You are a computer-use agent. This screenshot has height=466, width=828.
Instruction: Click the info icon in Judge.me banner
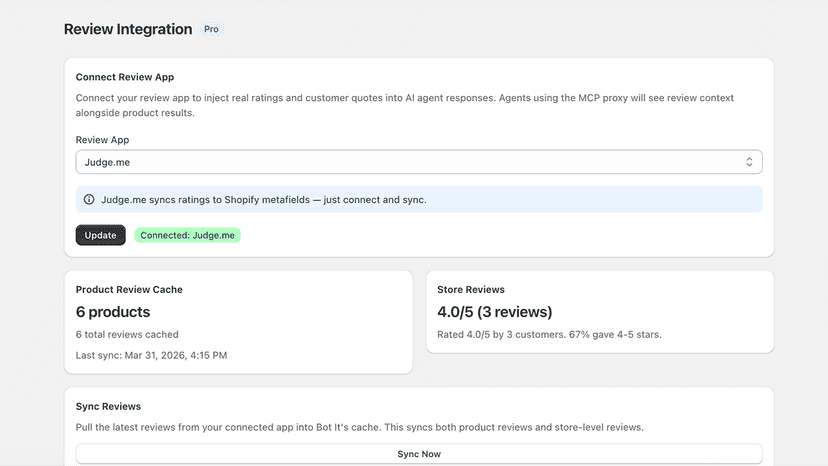pyautogui.click(x=89, y=200)
